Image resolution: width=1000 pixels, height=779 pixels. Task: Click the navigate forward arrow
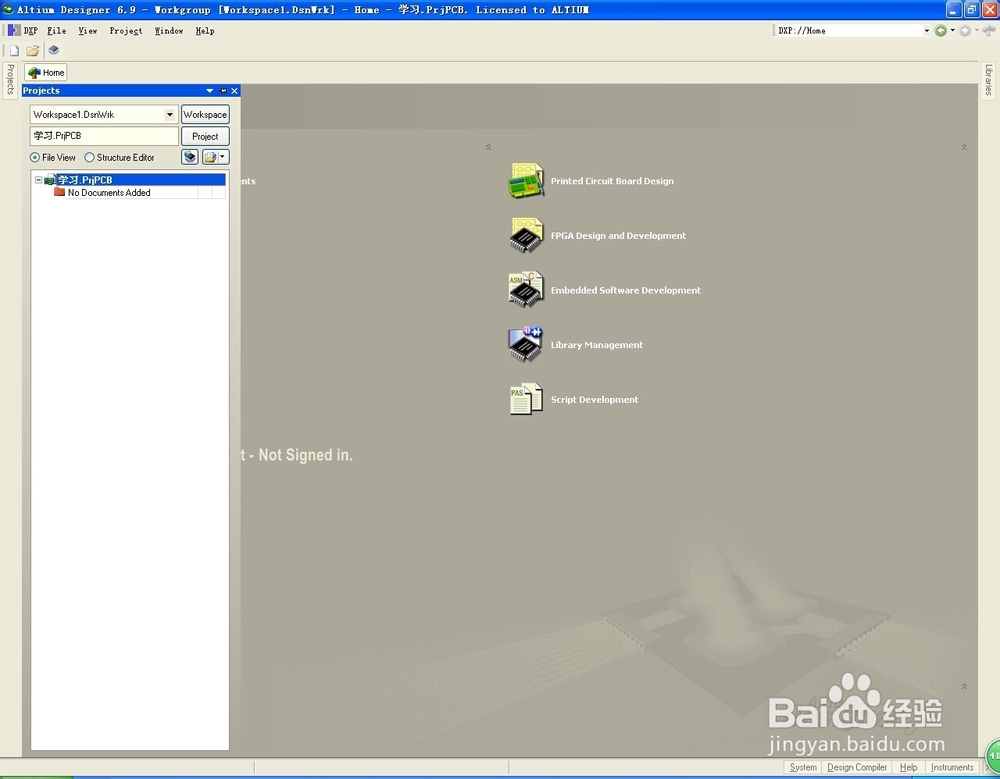click(965, 31)
